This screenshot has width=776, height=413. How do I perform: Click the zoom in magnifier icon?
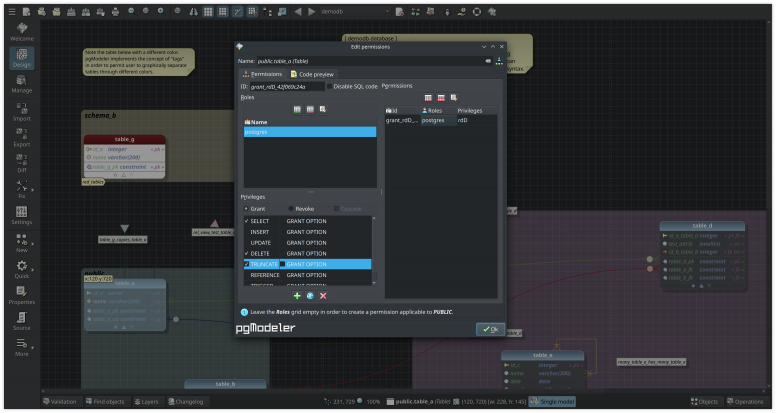(161, 11)
